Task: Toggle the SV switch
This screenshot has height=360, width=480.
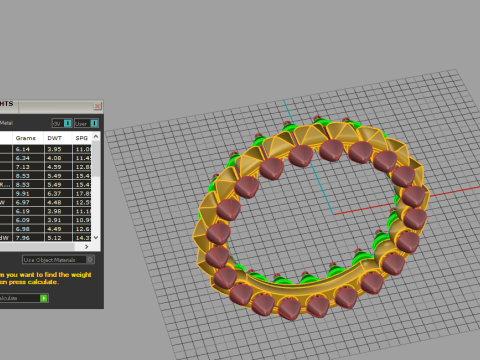Action: pos(62,123)
